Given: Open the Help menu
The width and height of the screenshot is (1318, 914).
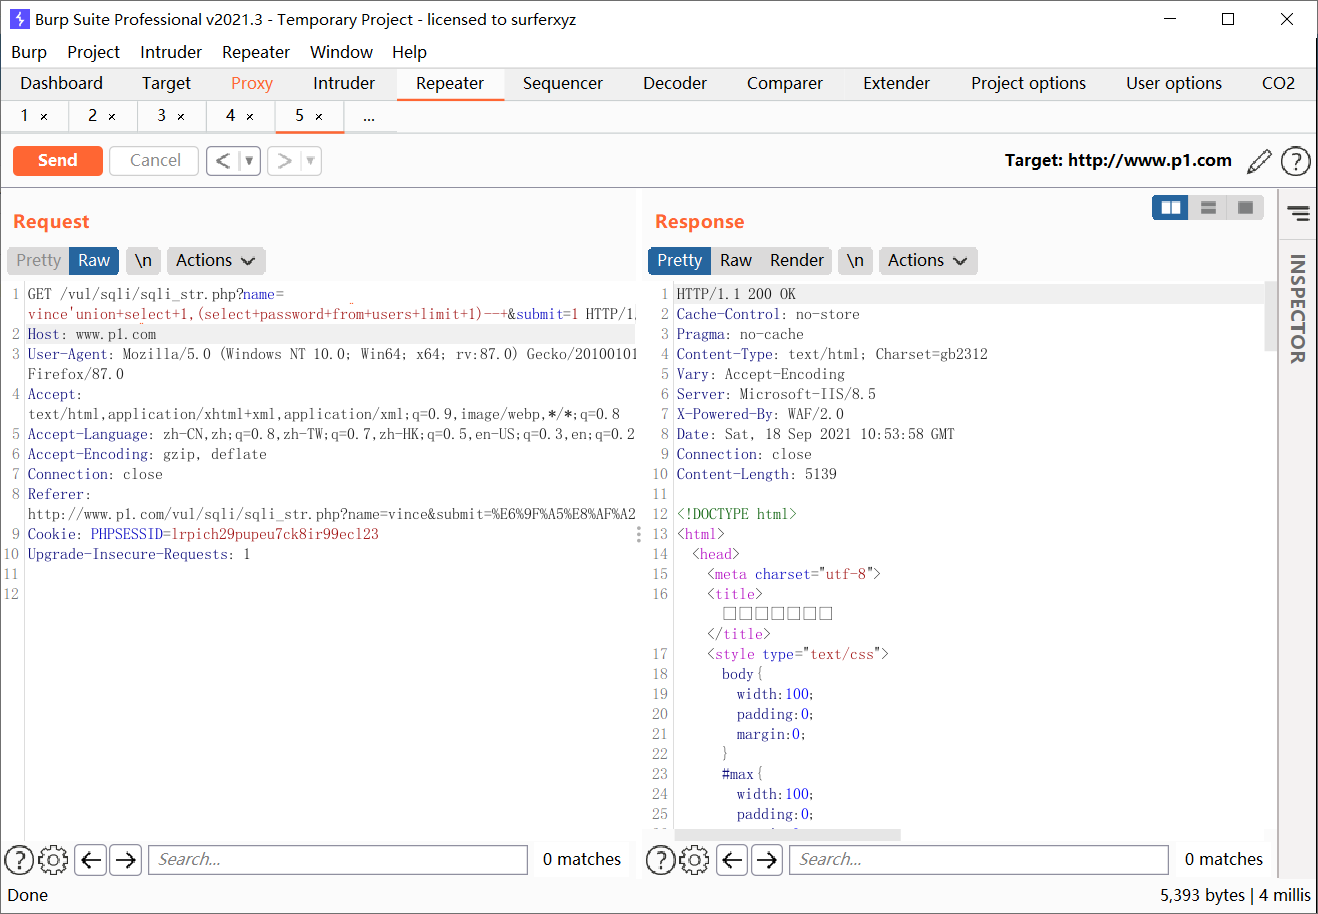Looking at the screenshot, I should point(409,52).
